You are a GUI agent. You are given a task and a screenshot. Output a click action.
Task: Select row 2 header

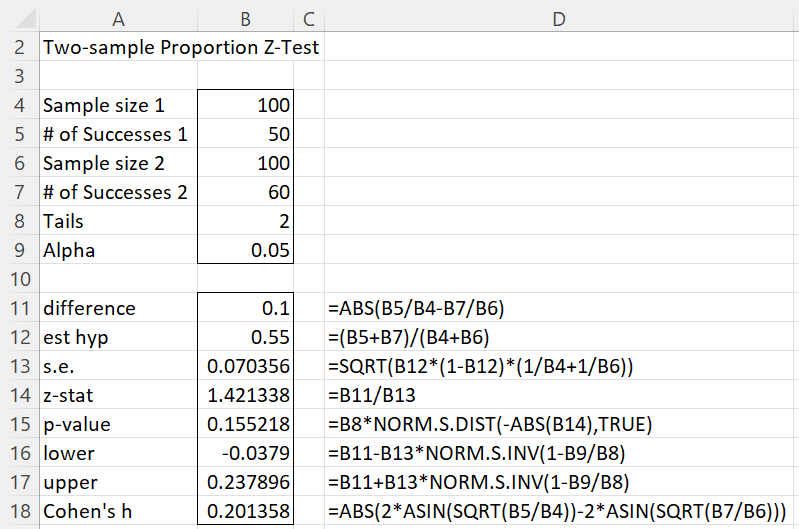pos(19,47)
